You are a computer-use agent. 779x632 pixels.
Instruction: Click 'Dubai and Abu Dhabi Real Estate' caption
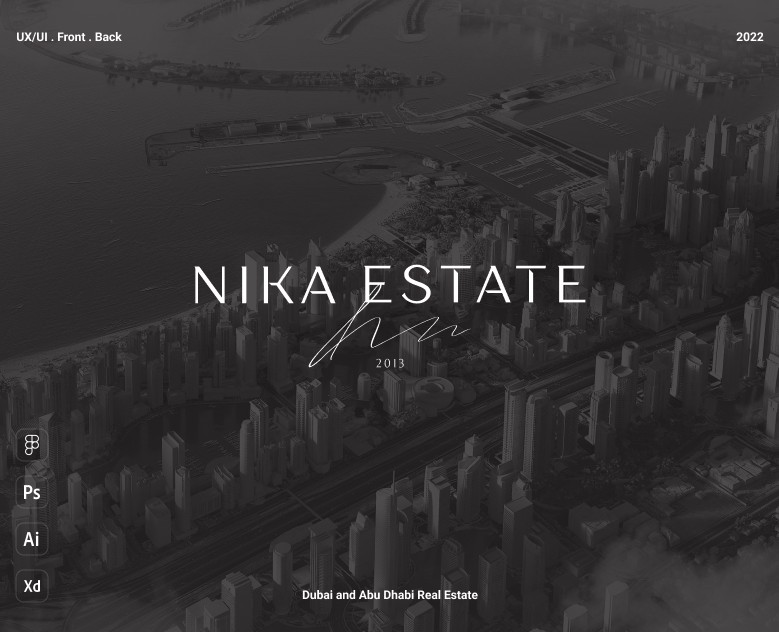coord(390,595)
